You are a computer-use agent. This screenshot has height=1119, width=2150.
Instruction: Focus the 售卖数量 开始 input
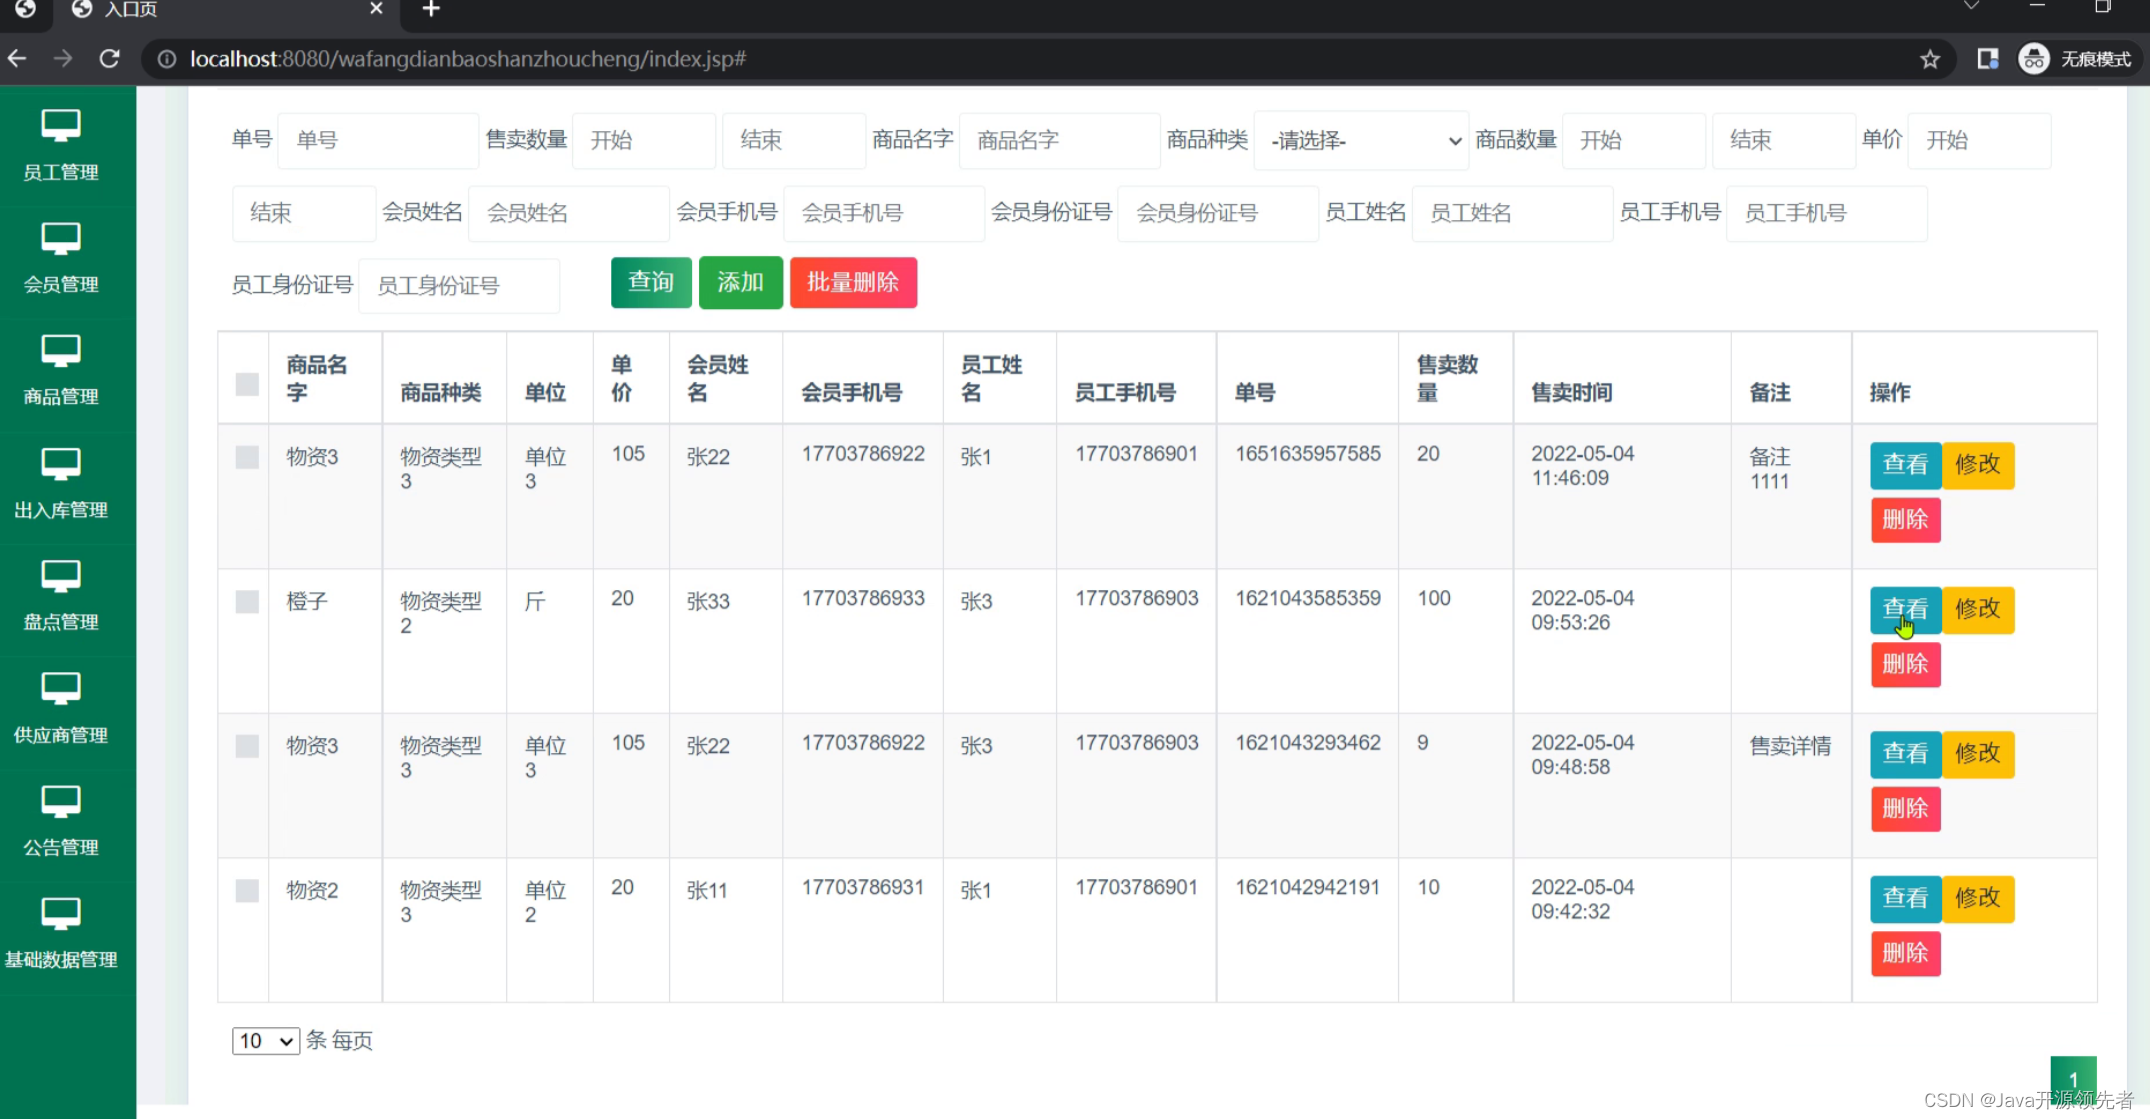(x=644, y=141)
